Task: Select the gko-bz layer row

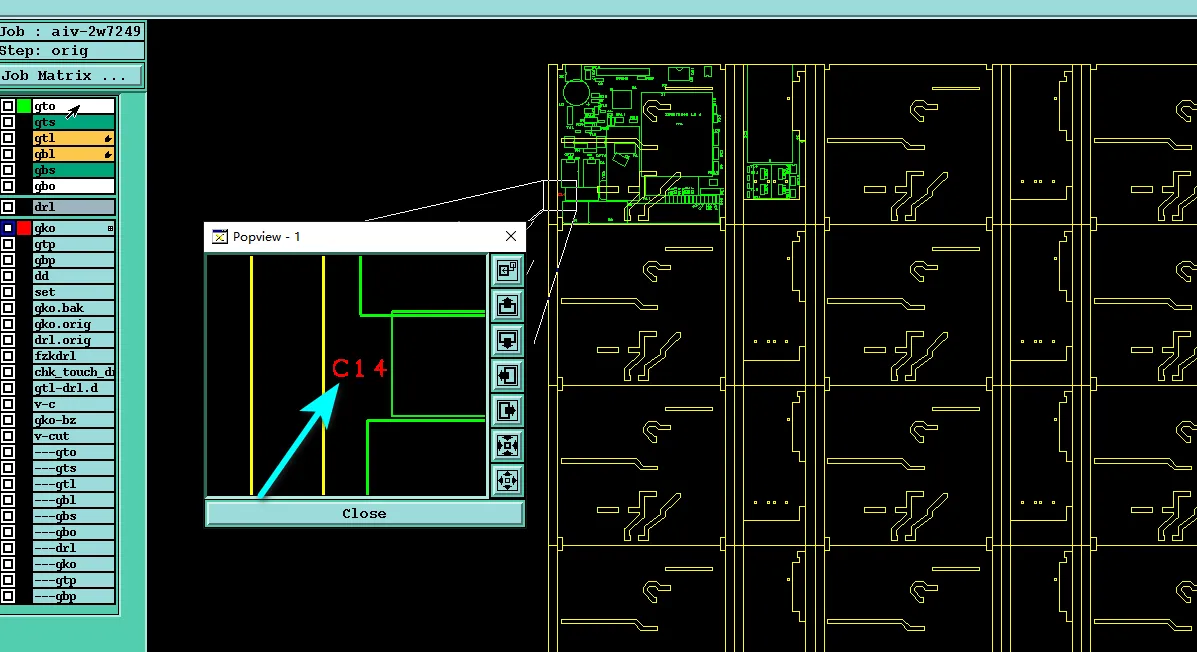Action: coord(73,420)
